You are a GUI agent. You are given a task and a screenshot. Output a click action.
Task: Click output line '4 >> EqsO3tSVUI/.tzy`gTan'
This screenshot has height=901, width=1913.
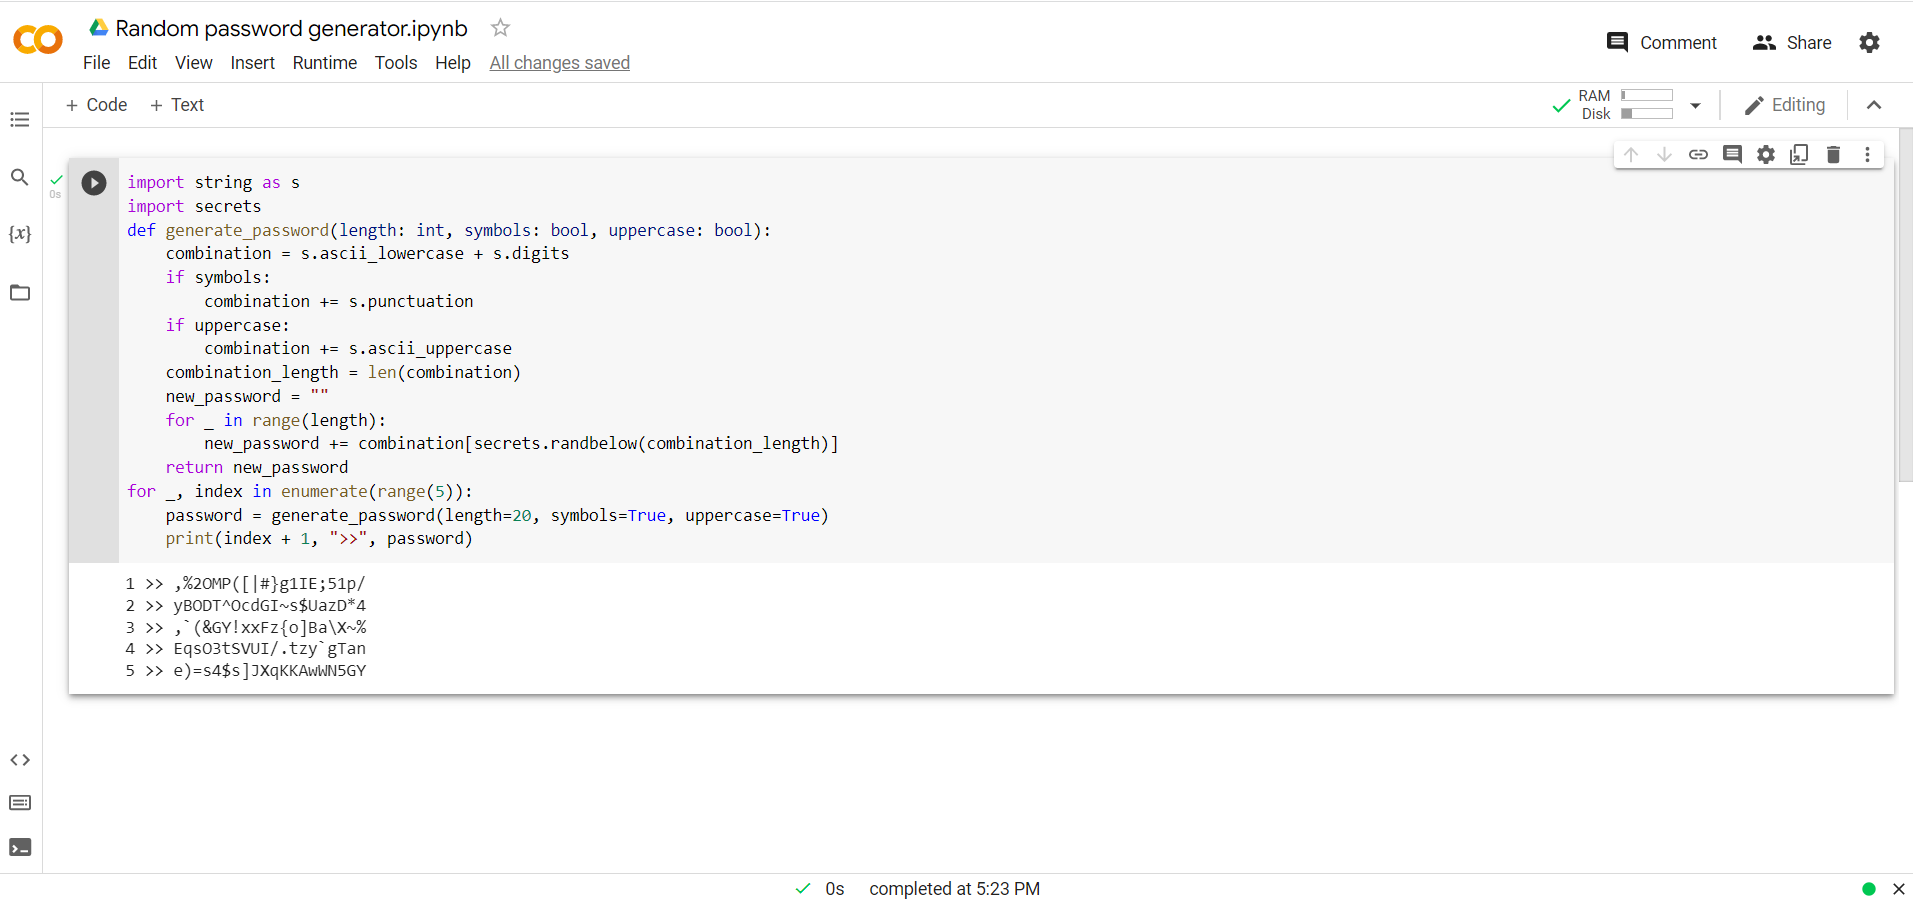click(246, 649)
